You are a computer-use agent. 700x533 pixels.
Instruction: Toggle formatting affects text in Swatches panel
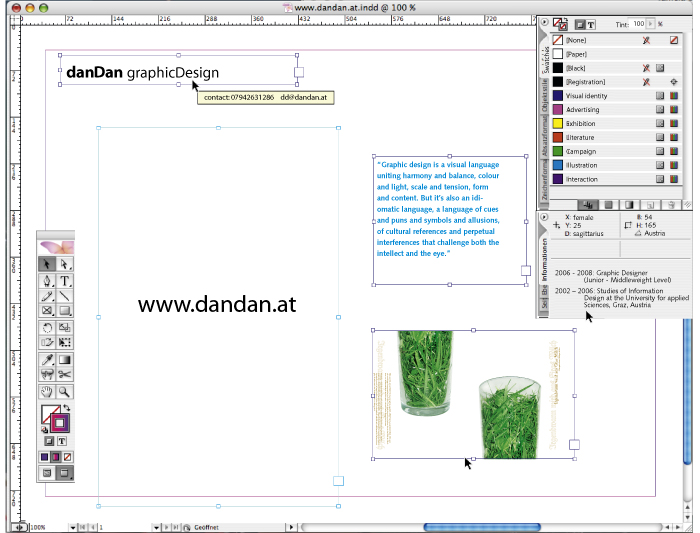[591, 25]
